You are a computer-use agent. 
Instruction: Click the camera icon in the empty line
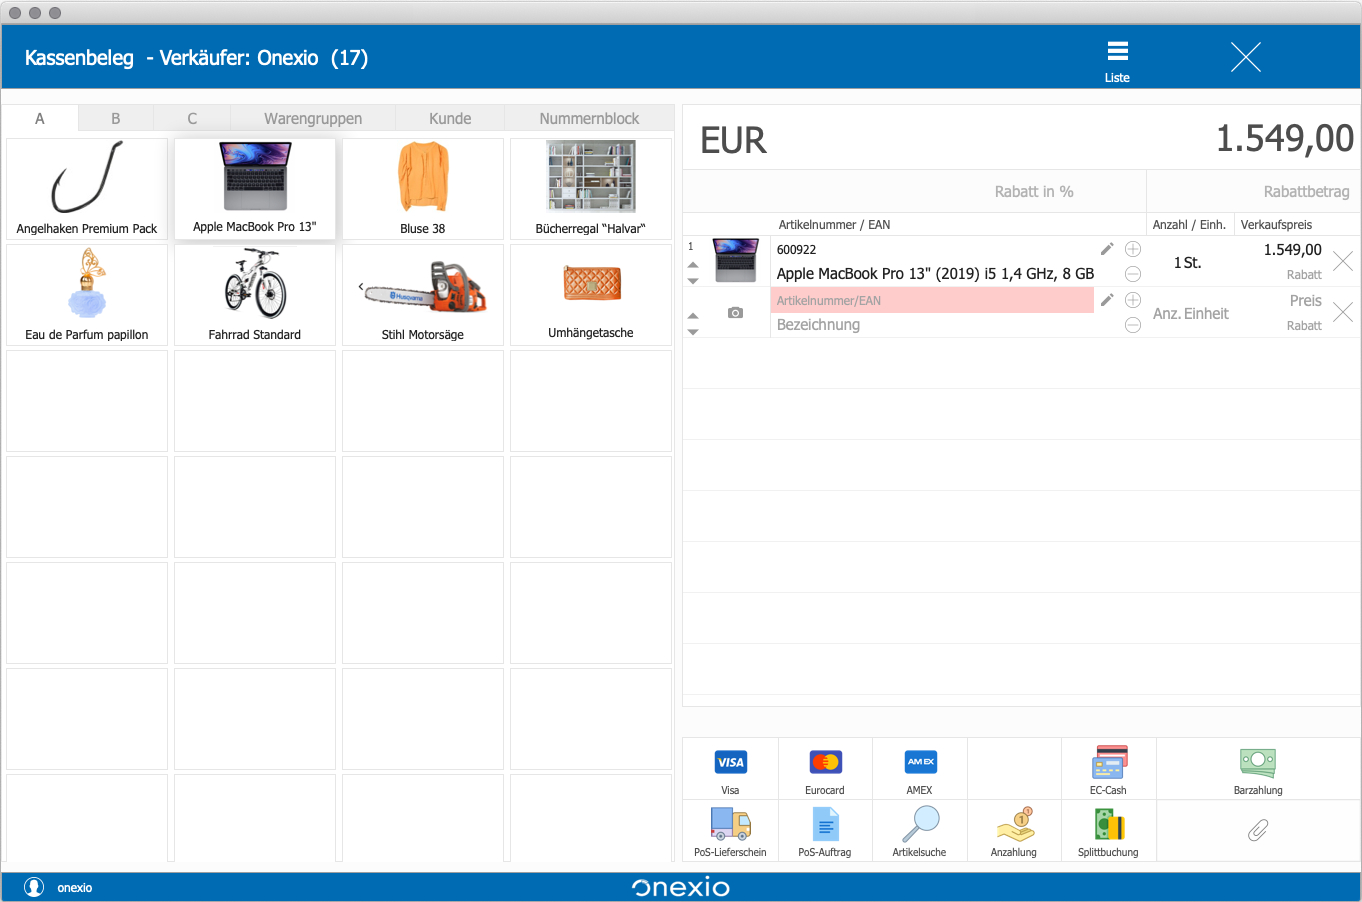(735, 313)
